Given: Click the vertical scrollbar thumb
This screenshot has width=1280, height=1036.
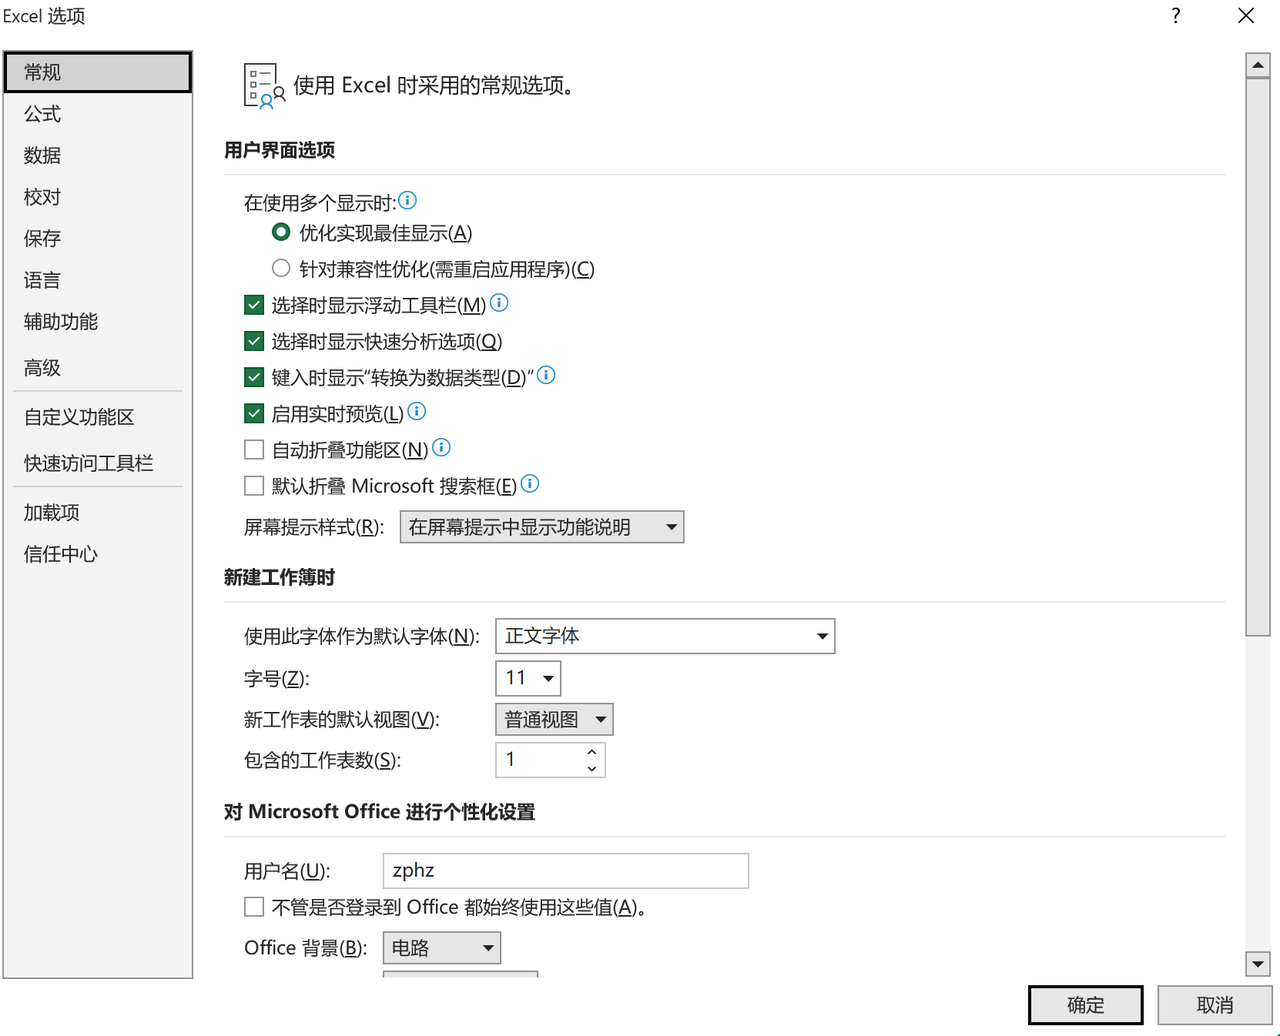Looking at the screenshot, I should click(1257, 355).
